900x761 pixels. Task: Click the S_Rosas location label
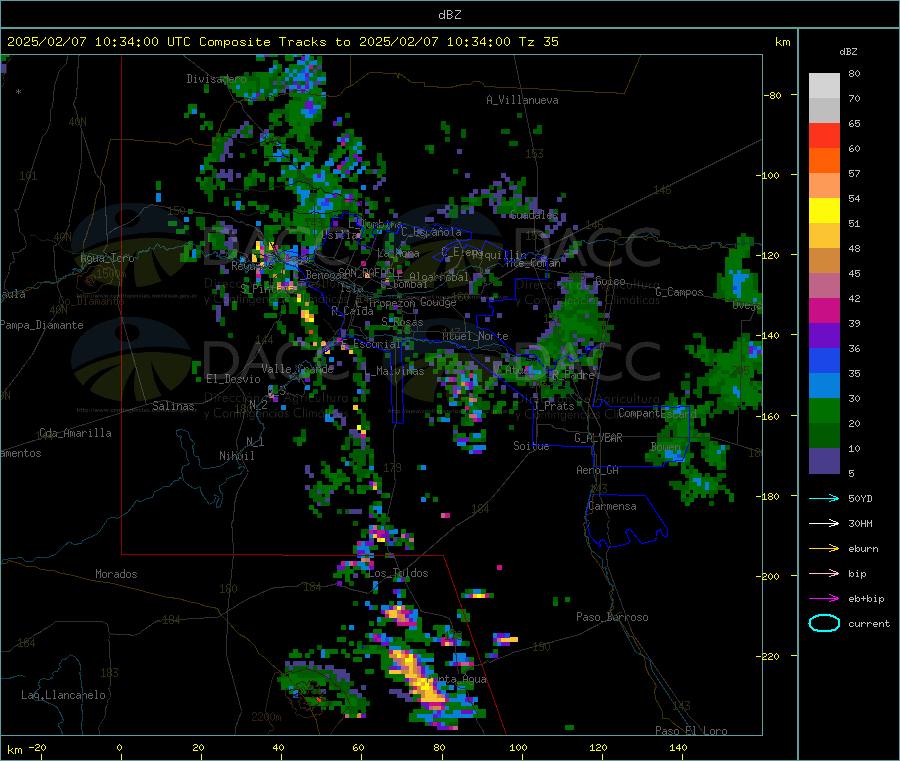pos(402,322)
